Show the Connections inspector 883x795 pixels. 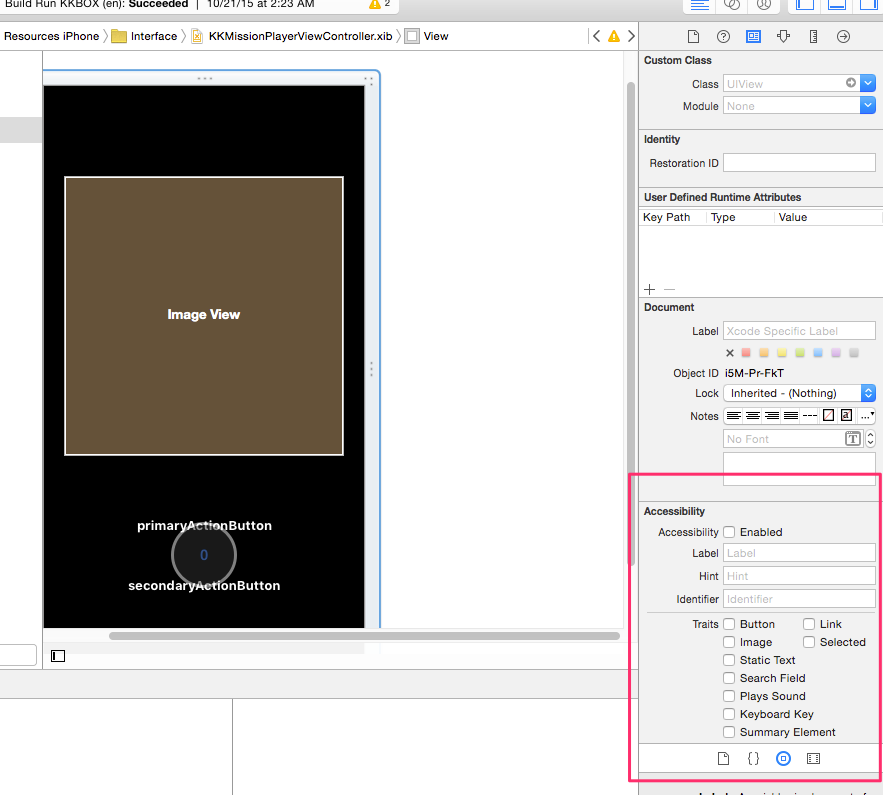coord(843,36)
